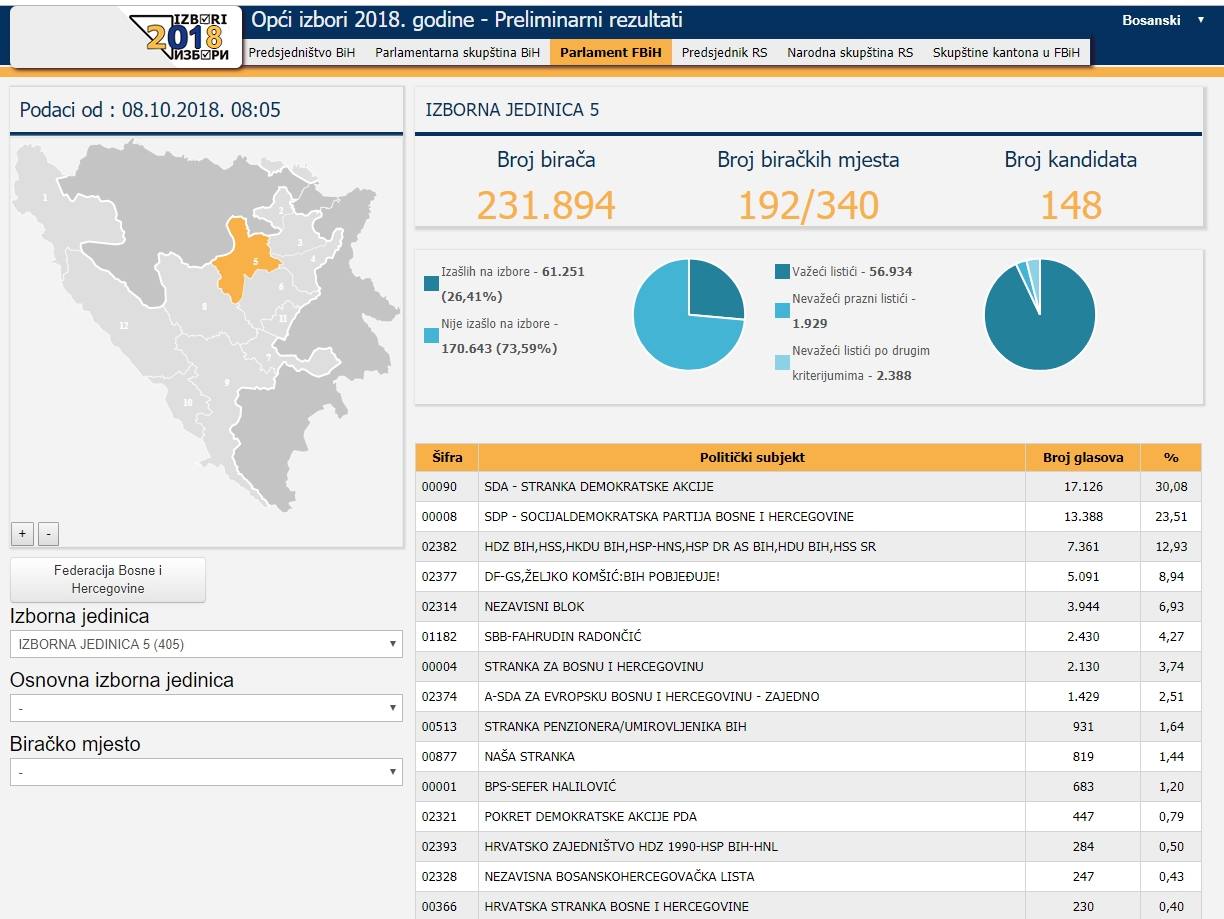
Task: Expand the Izborna jedinica dropdown
Action: pyautogui.click(x=205, y=644)
